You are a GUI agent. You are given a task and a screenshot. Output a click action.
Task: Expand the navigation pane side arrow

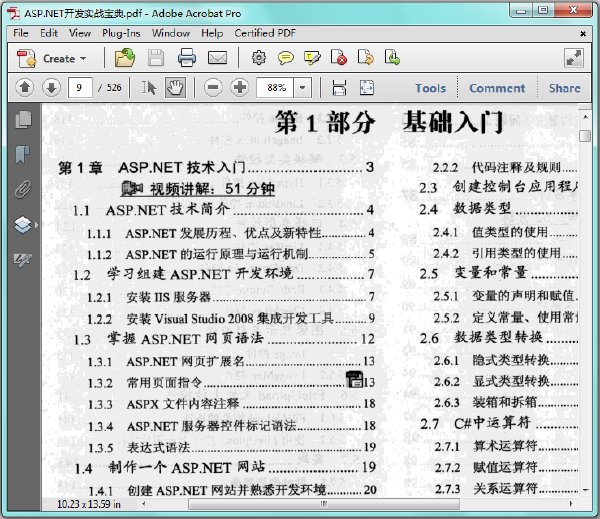(x=37, y=225)
